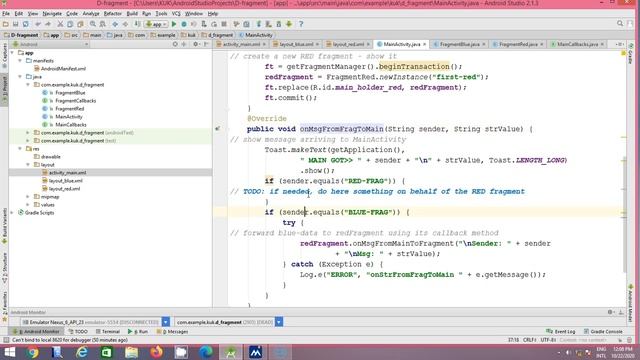Click the Replace toolbar icon
Image resolution: width=640 pixels, height=360 pixels.
click(x=102, y=24)
